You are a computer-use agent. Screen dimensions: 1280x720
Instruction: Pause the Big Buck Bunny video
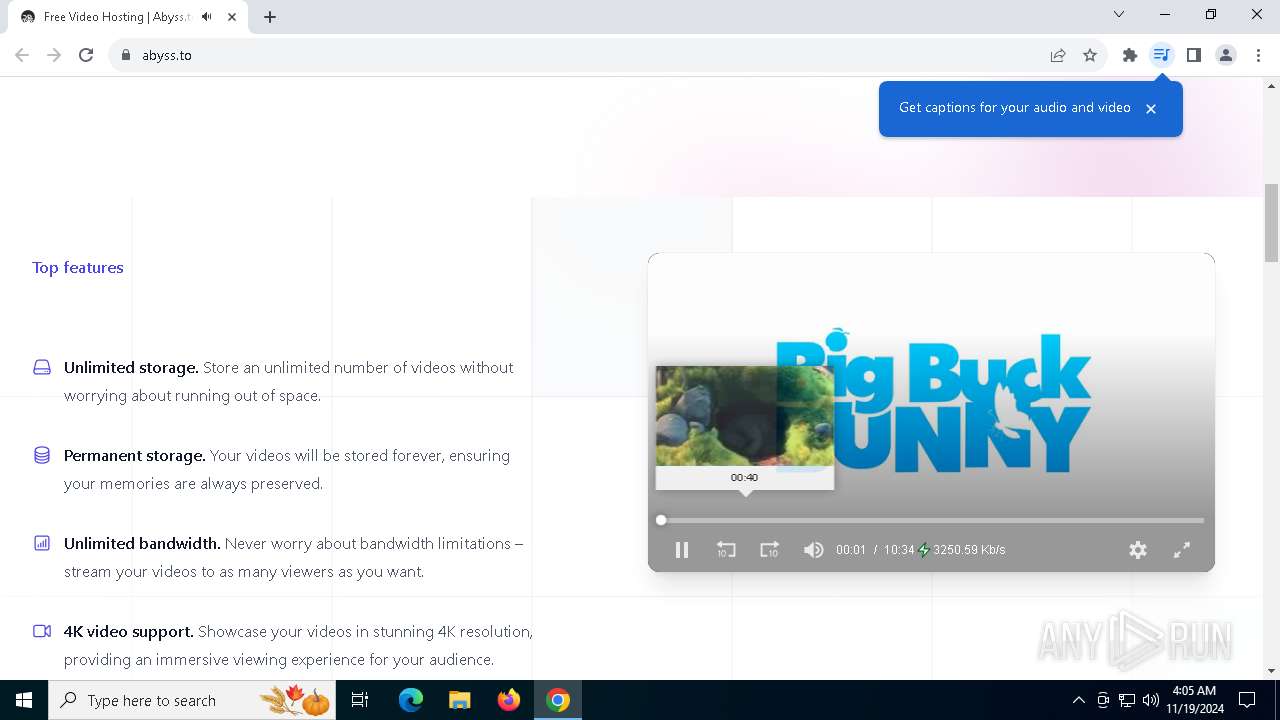(x=682, y=550)
